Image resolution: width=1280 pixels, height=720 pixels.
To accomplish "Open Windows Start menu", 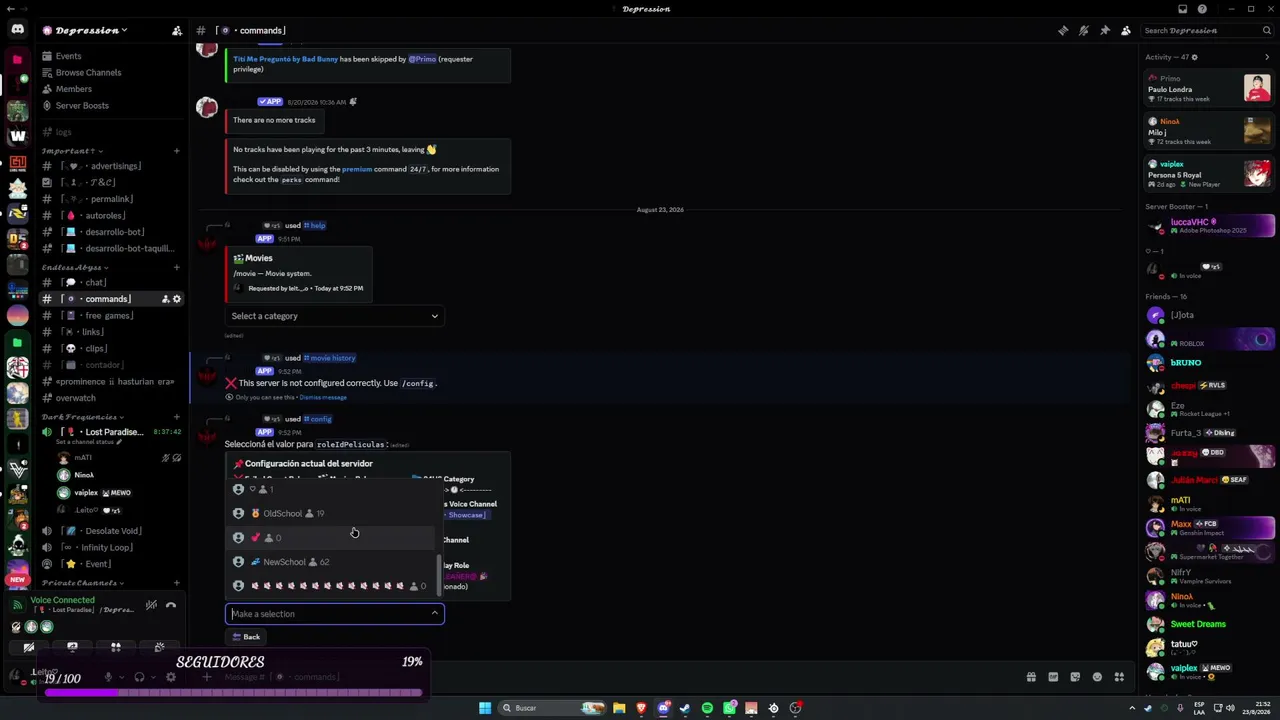I will tap(485, 708).
